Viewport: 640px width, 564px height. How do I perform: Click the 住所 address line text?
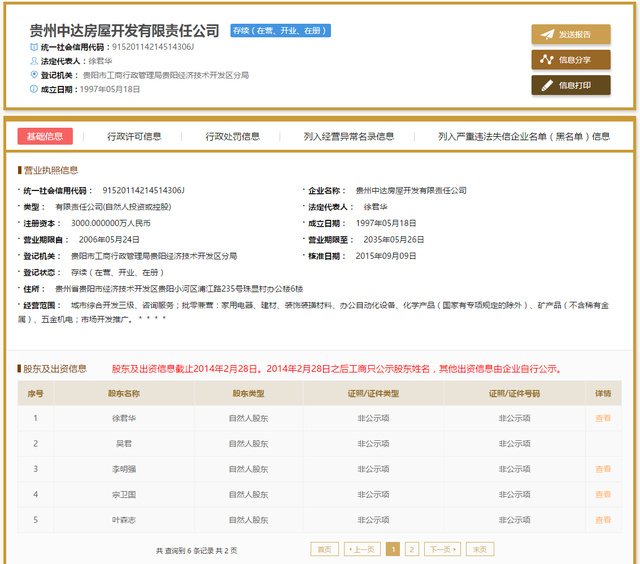point(179,289)
